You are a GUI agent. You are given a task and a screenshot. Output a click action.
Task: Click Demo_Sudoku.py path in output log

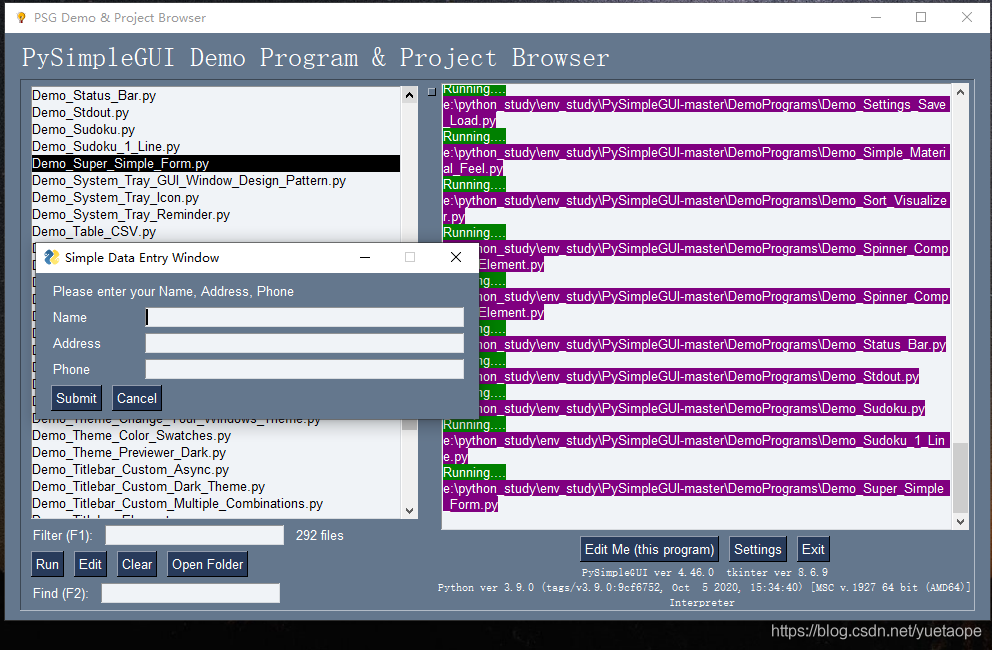click(702, 408)
